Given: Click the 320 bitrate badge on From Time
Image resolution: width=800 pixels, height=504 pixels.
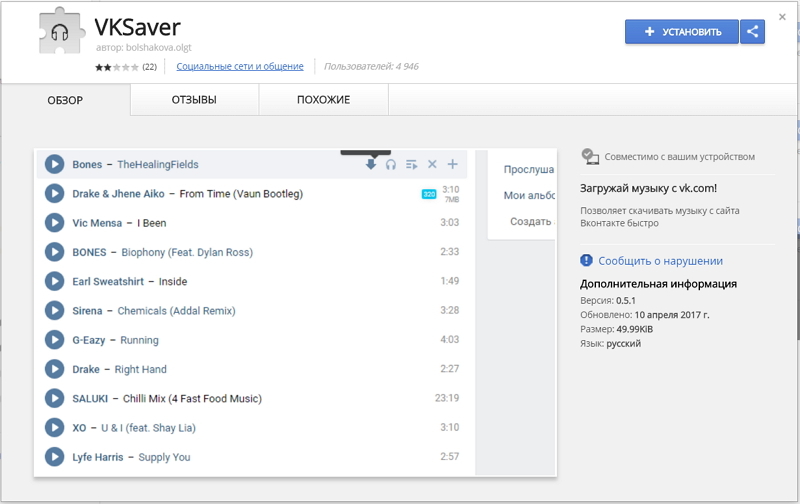Looking at the screenshot, I should tap(428, 194).
